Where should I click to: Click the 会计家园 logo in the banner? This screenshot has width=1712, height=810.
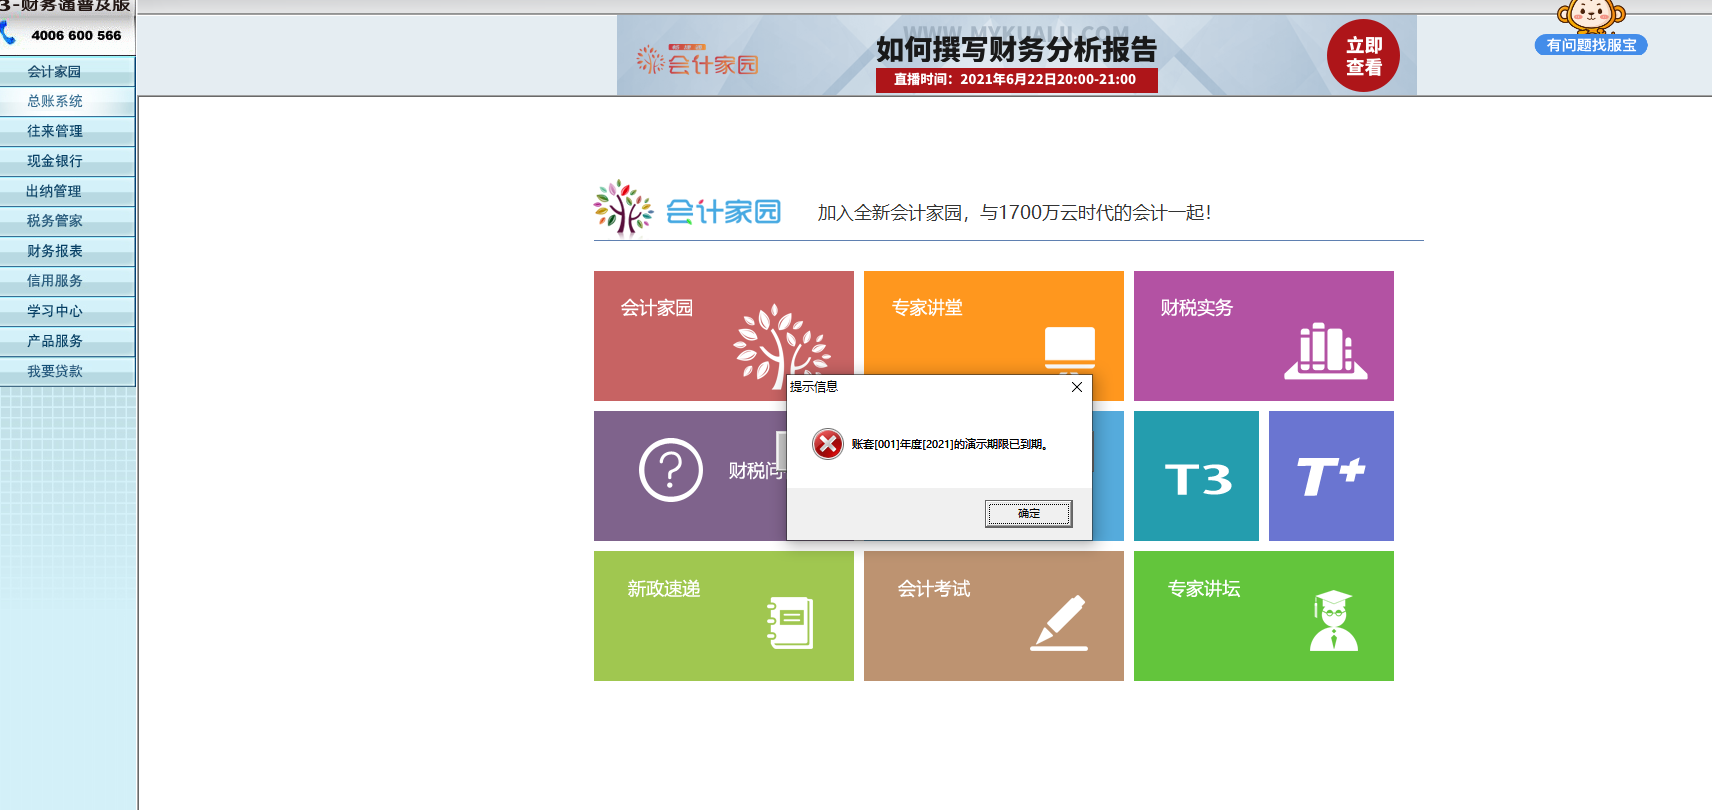click(698, 62)
